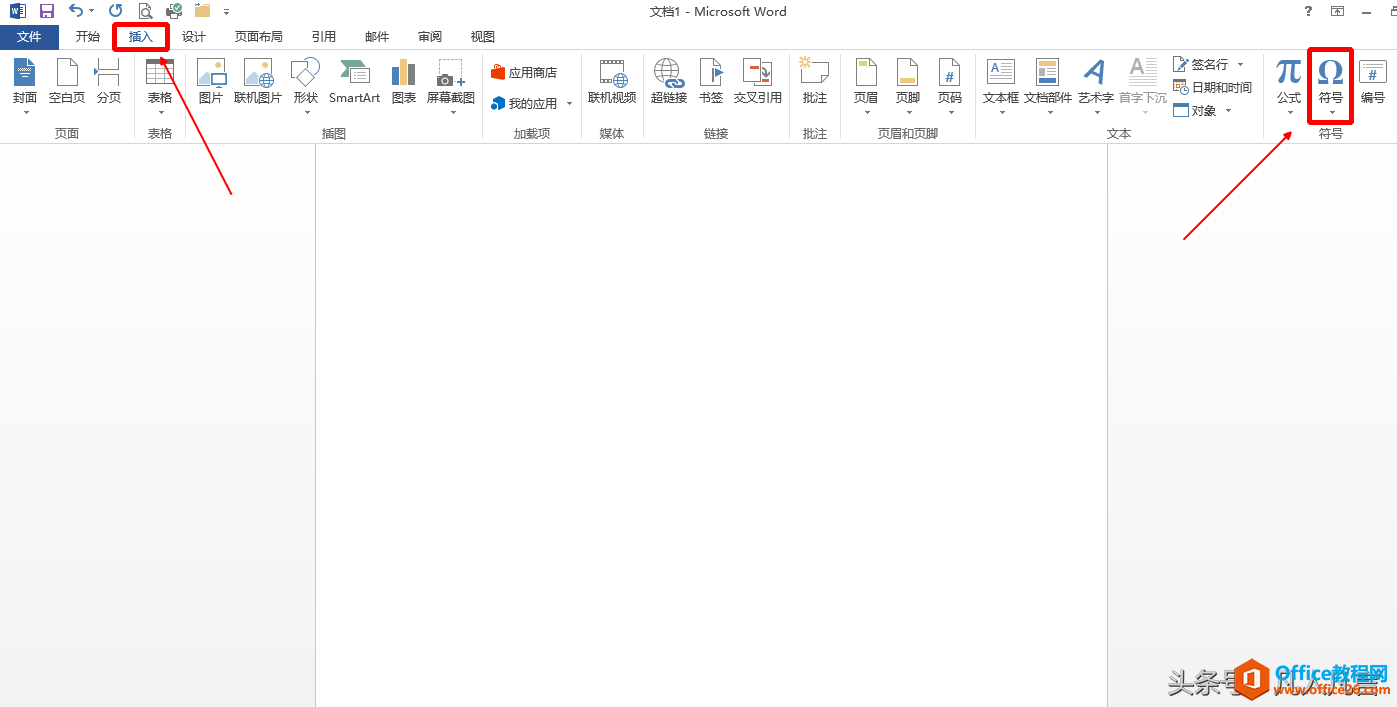The width and height of the screenshot is (1397, 707).
Task: Click the Undo arrow icon
Action: coord(76,11)
